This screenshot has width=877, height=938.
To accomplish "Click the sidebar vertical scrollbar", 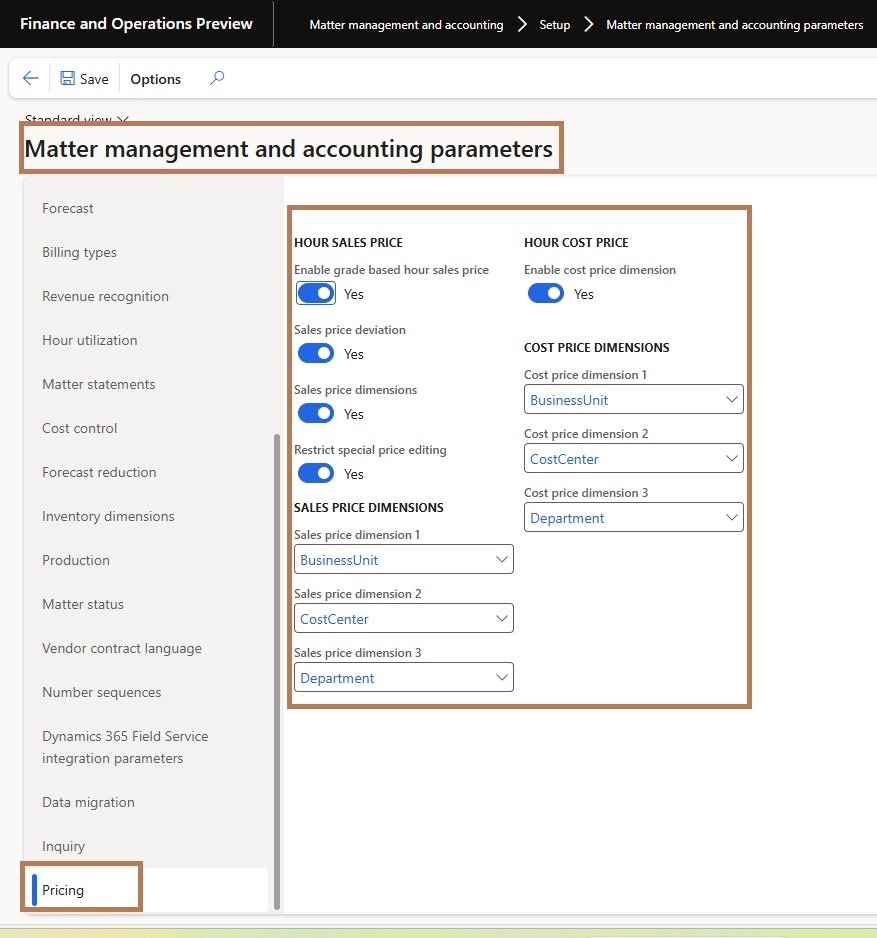I will (x=276, y=671).
